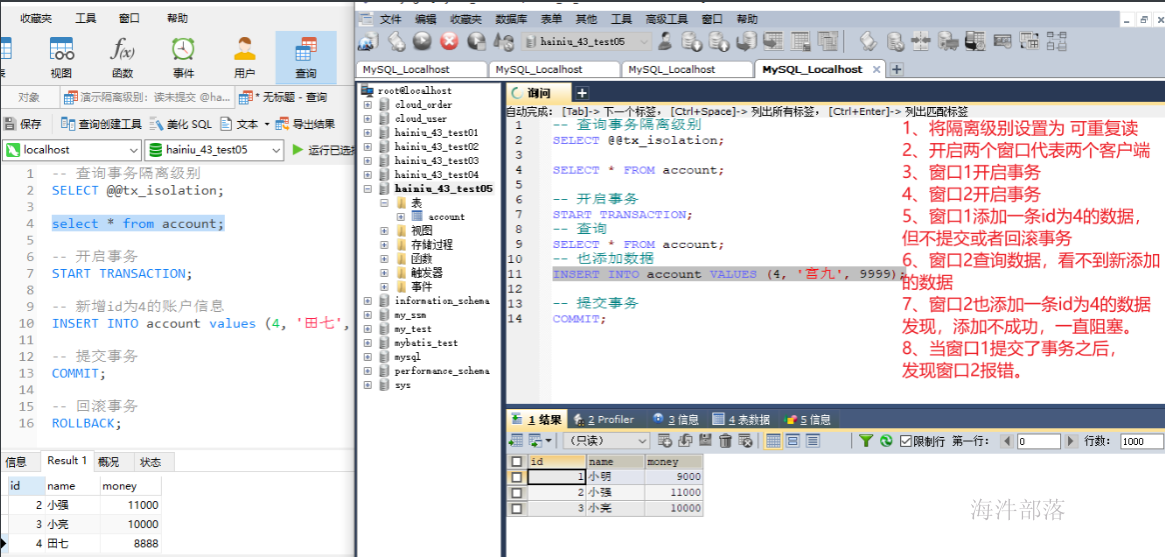The width and height of the screenshot is (1165, 557).
Task: Click the green refresh results icon
Action: (886, 441)
